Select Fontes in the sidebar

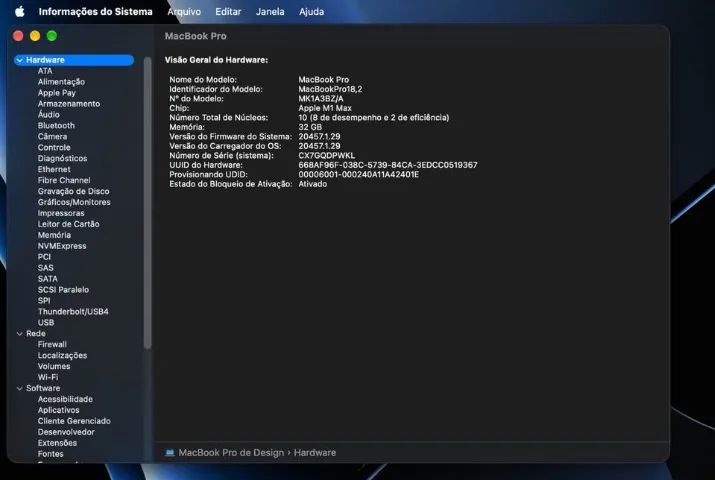tap(51, 454)
